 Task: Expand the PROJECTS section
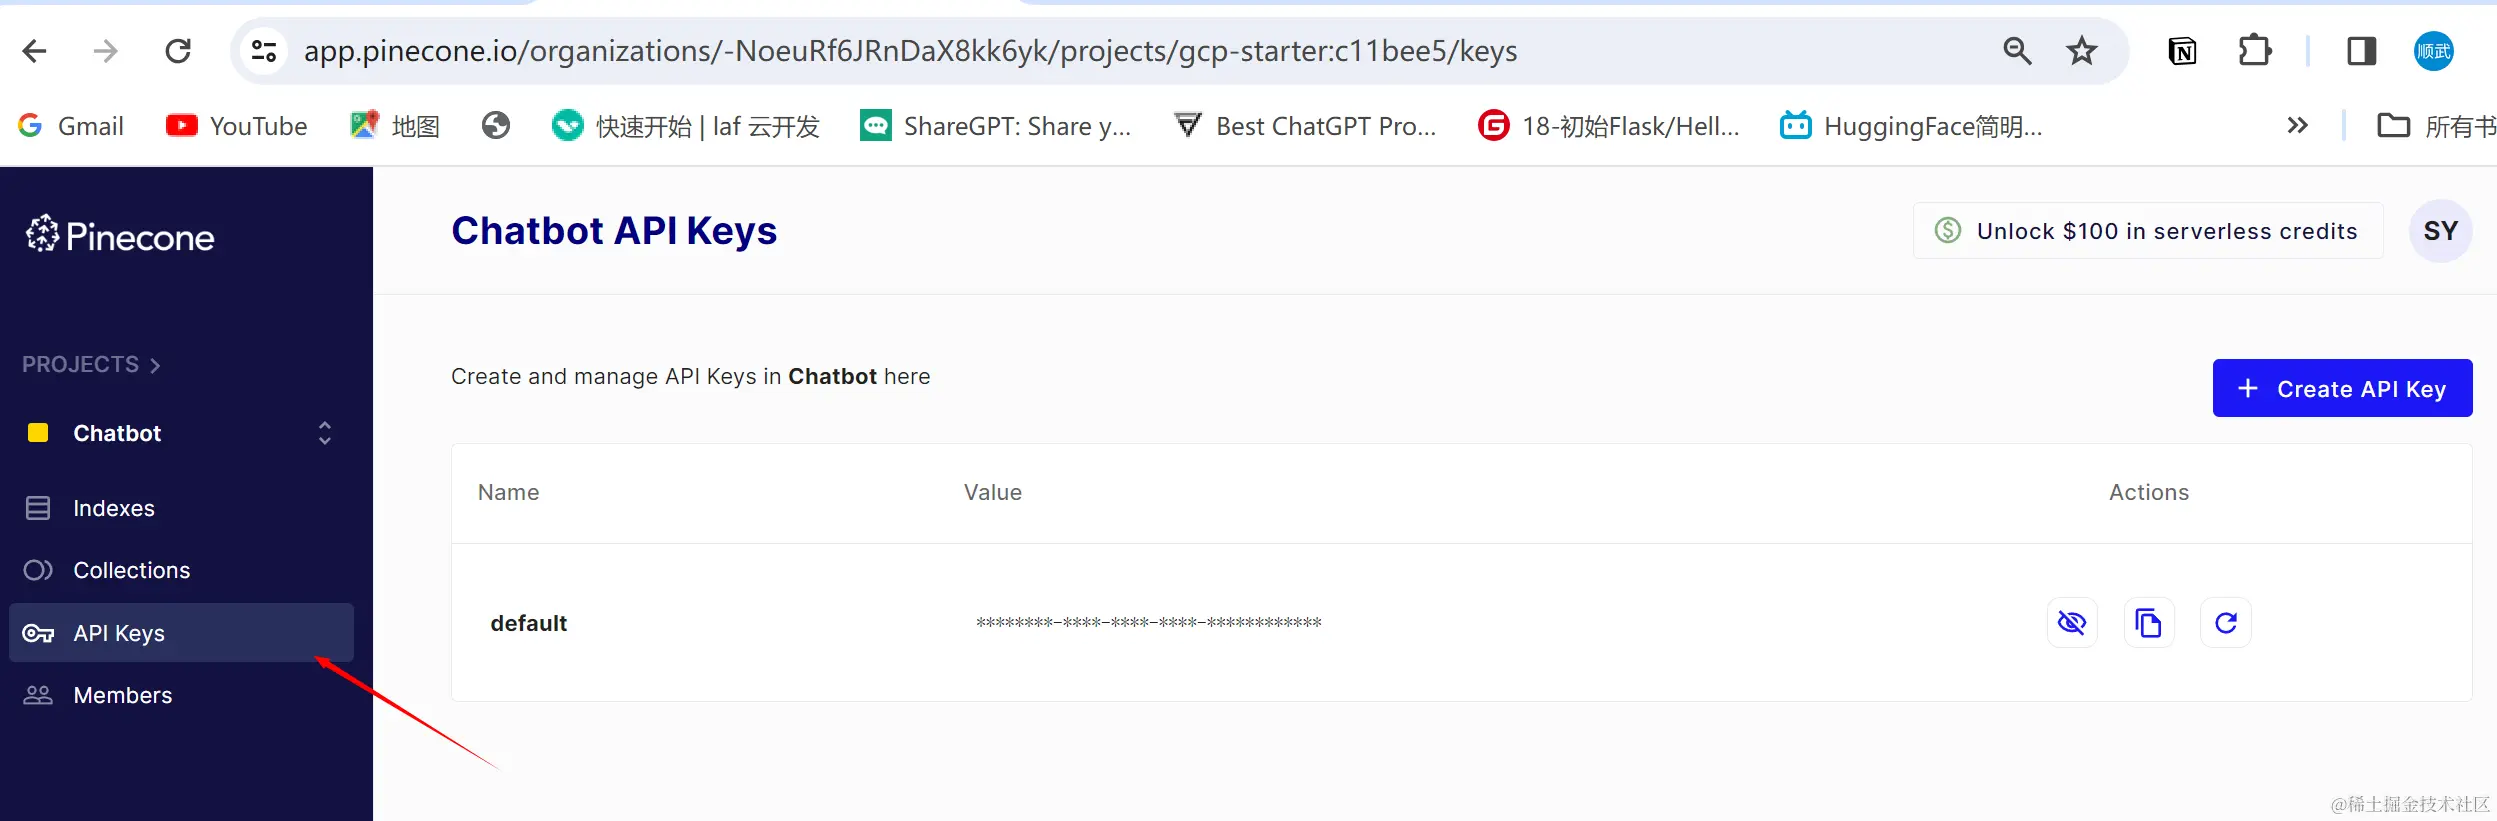click(91, 365)
